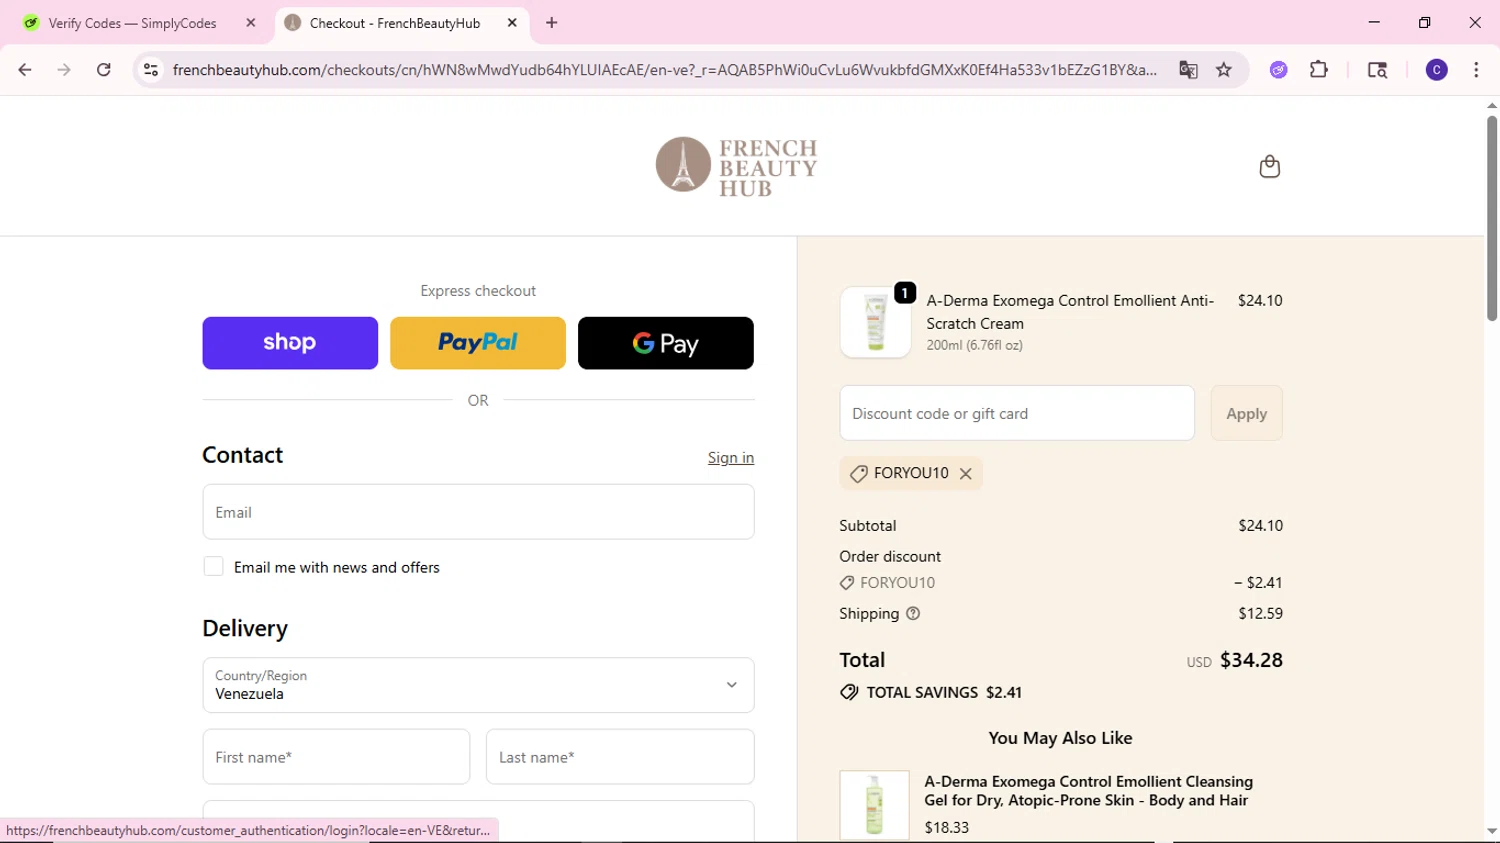1500x843 pixels.
Task: Click the $18.33 Cleansing Gel price
Action: click(946, 827)
